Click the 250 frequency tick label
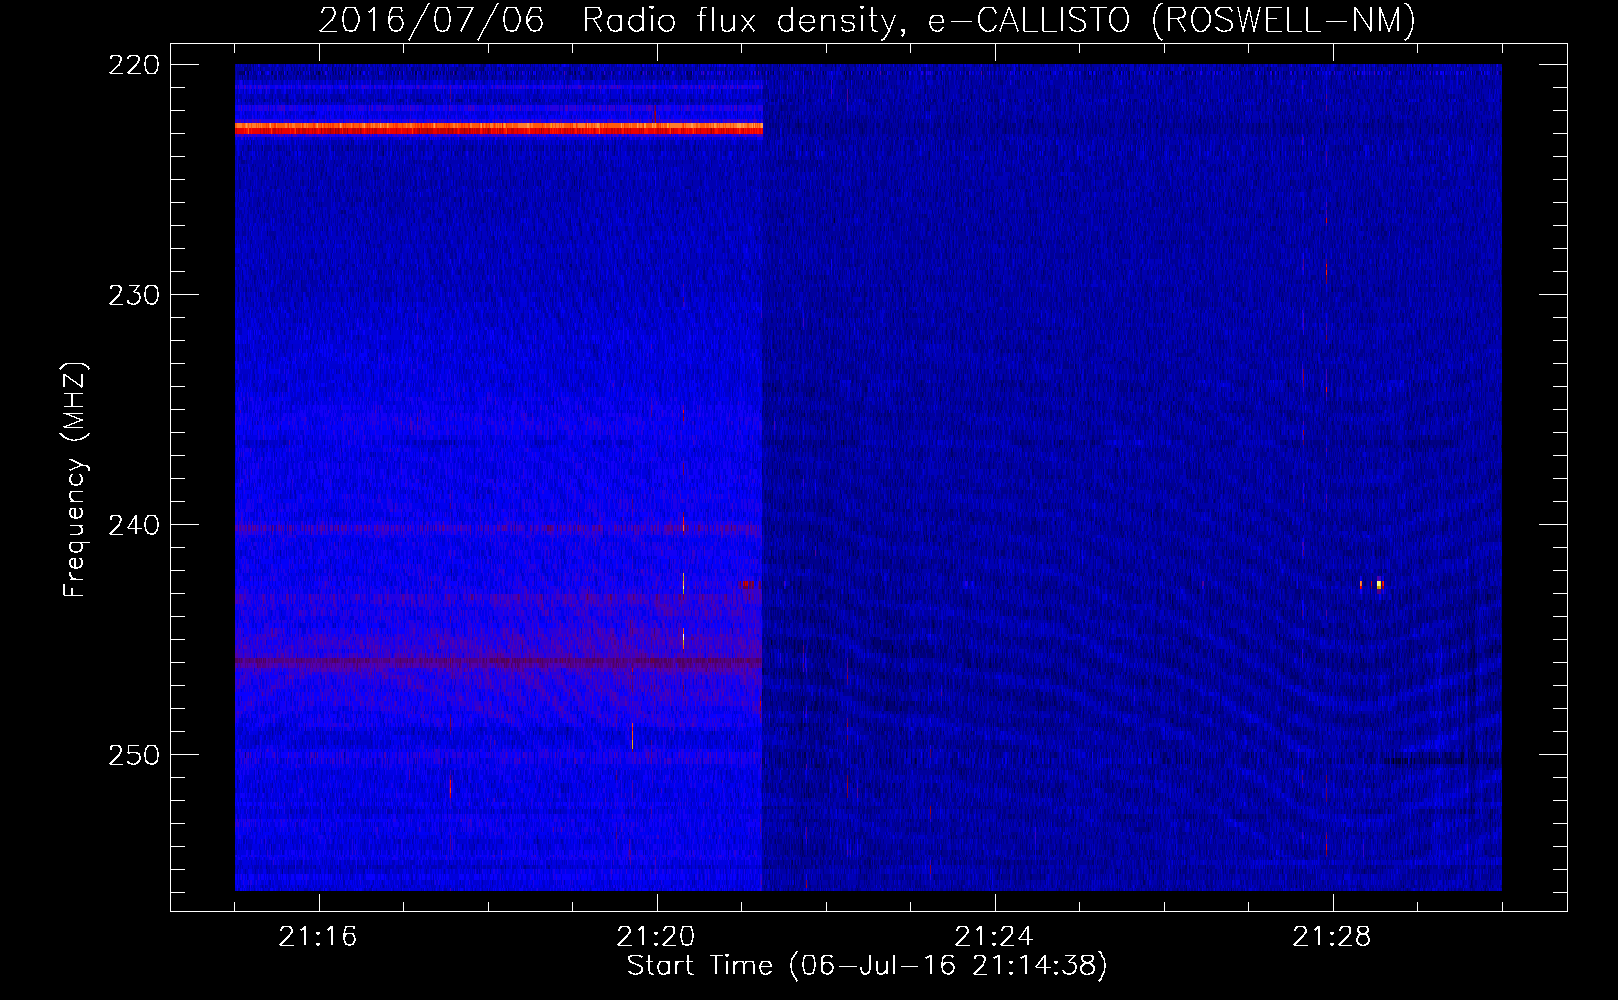1618x1000 pixels. coord(134,755)
